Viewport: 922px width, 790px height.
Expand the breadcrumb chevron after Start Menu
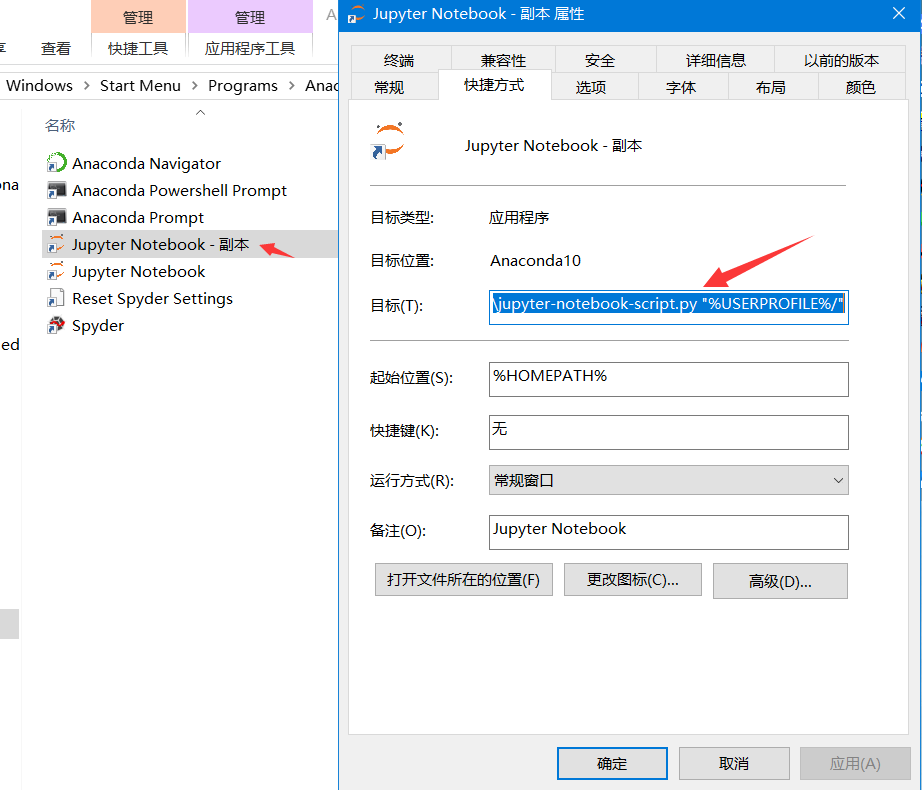(195, 86)
